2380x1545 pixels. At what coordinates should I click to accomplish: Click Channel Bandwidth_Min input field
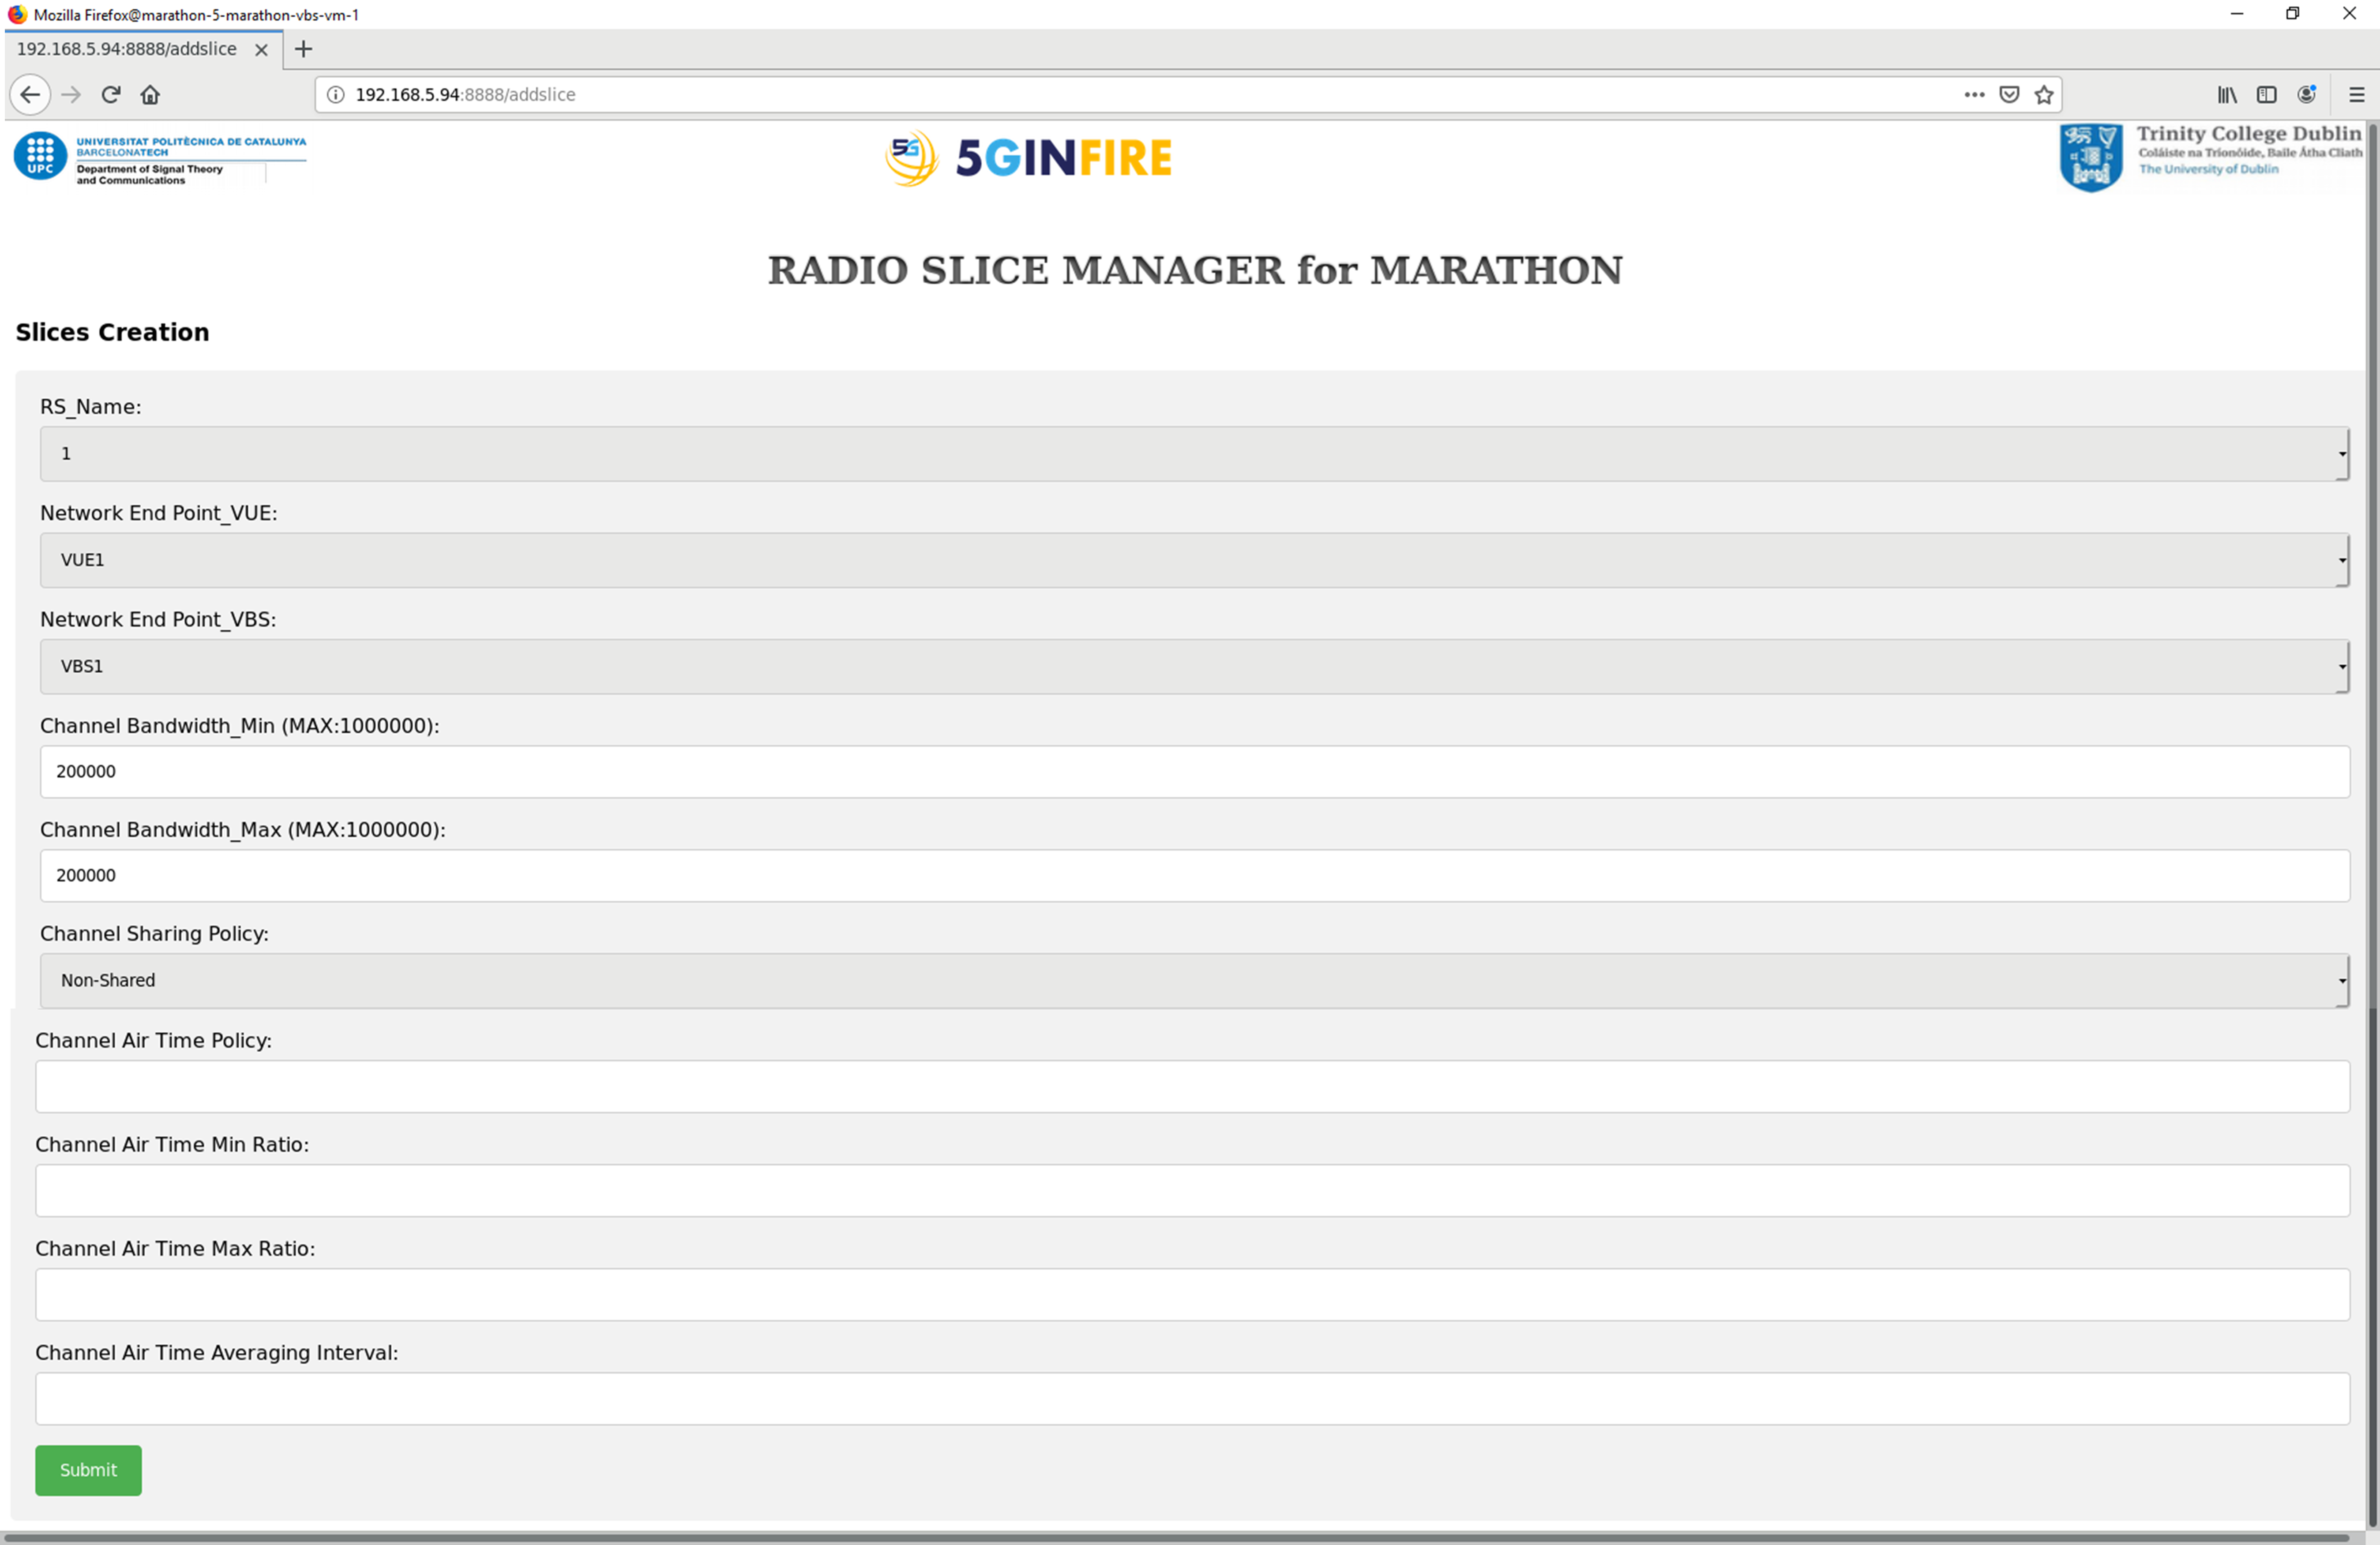pyautogui.click(x=1194, y=772)
